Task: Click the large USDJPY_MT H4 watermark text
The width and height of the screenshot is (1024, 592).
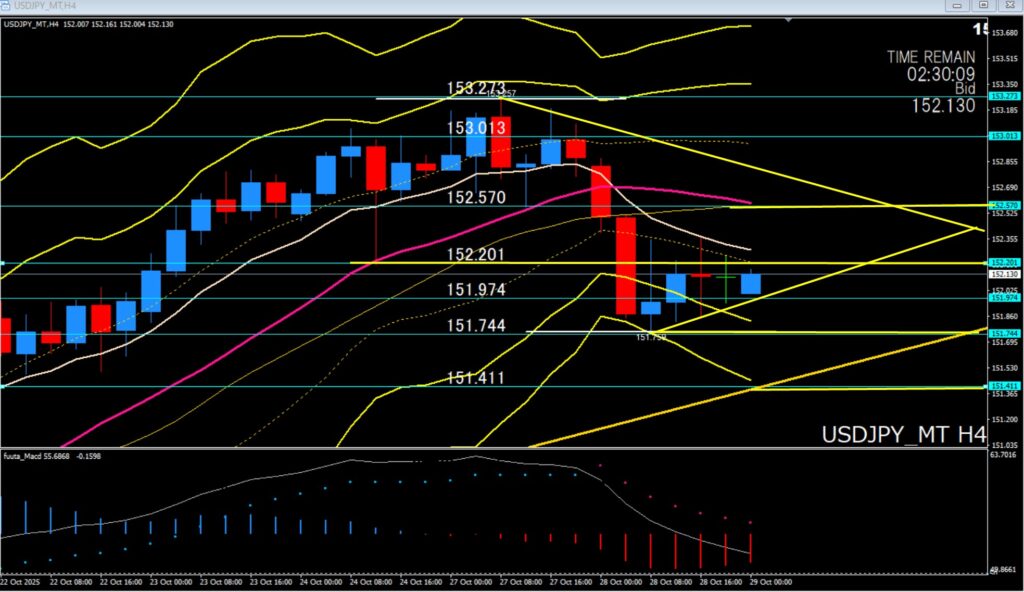Action: point(903,435)
